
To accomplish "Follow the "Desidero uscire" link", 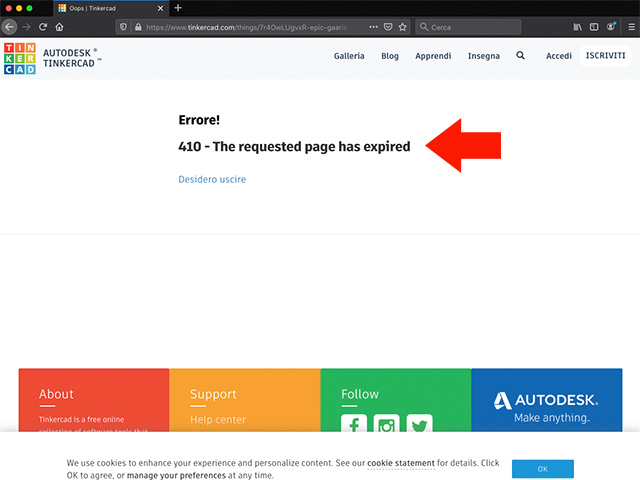I will click(212, 179).
